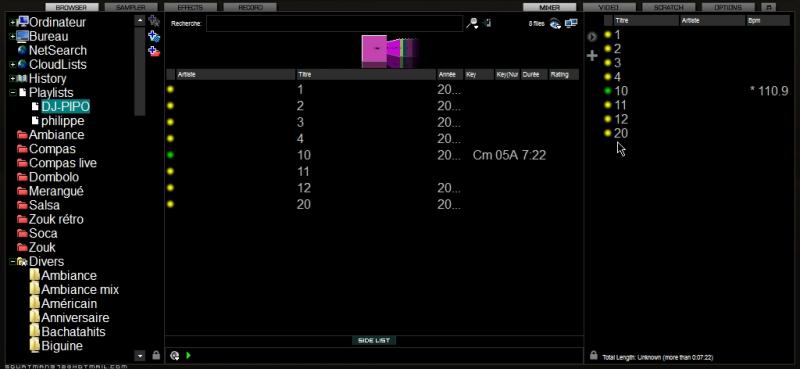The width and height of the screenshot is (800, 369).
Task: Click the add virtual folder red icon
Action: click(154, 51)
